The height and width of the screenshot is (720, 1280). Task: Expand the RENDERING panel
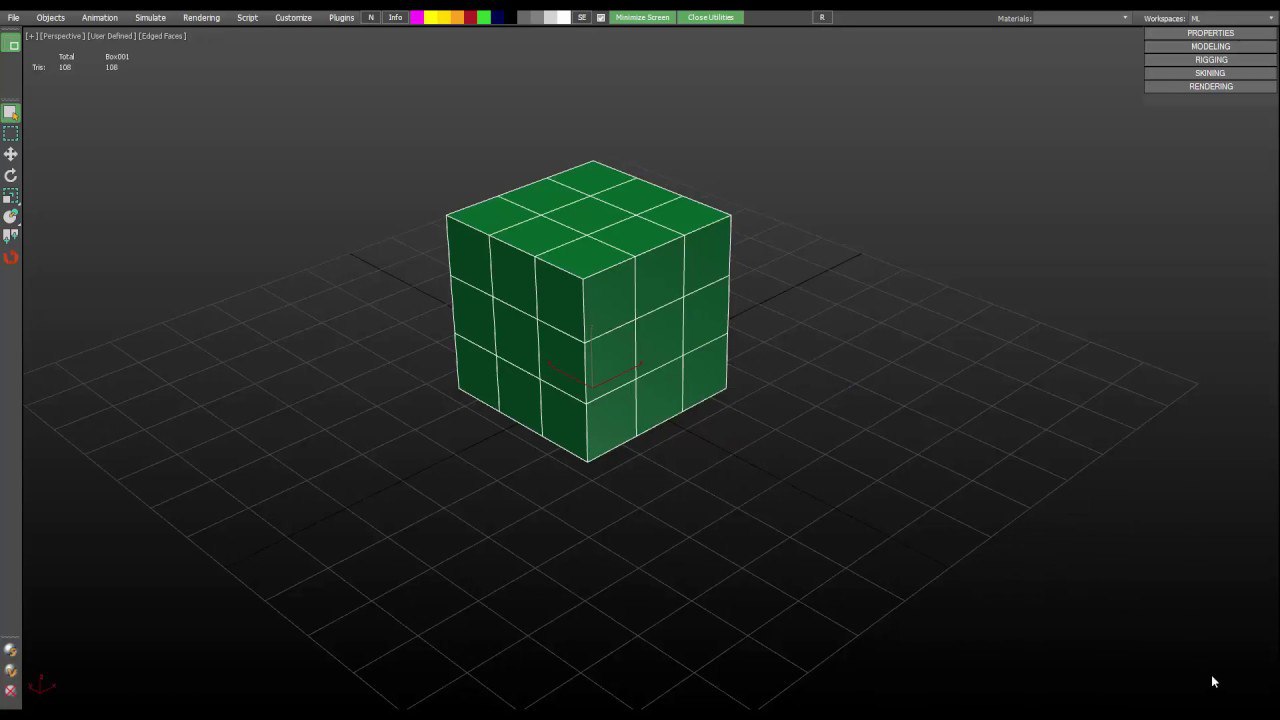click(1210, 86)
